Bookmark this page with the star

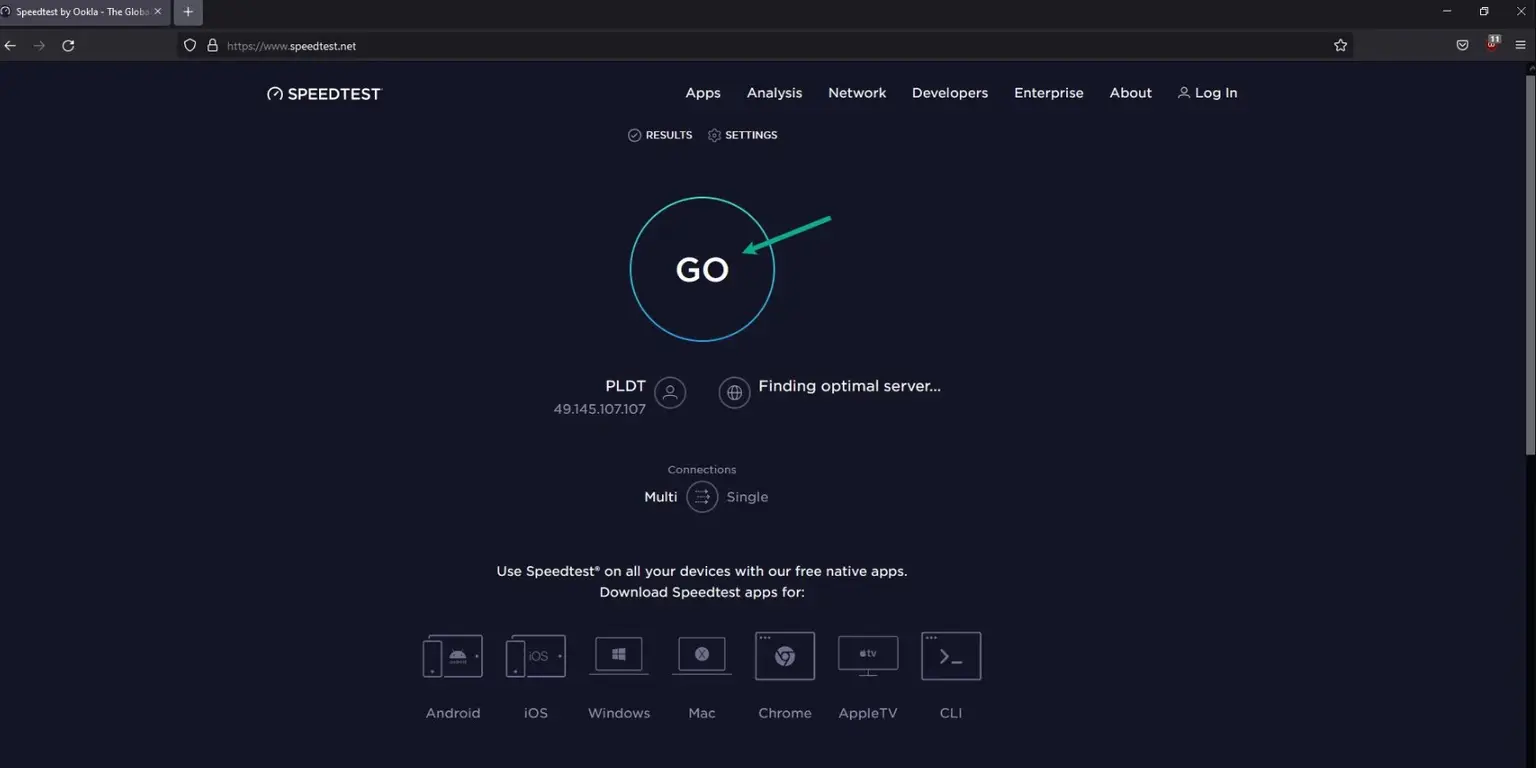click(1340, 46)
